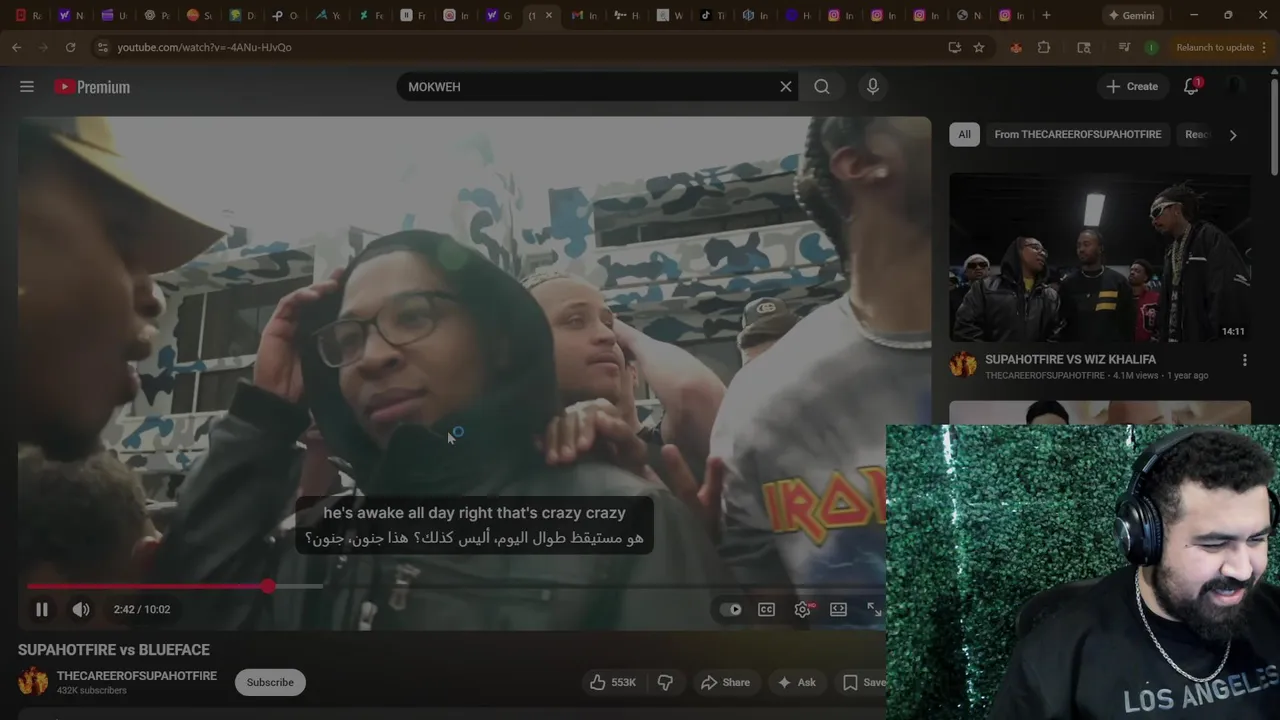Like the video with 553K likes

(x=613, y=682)
